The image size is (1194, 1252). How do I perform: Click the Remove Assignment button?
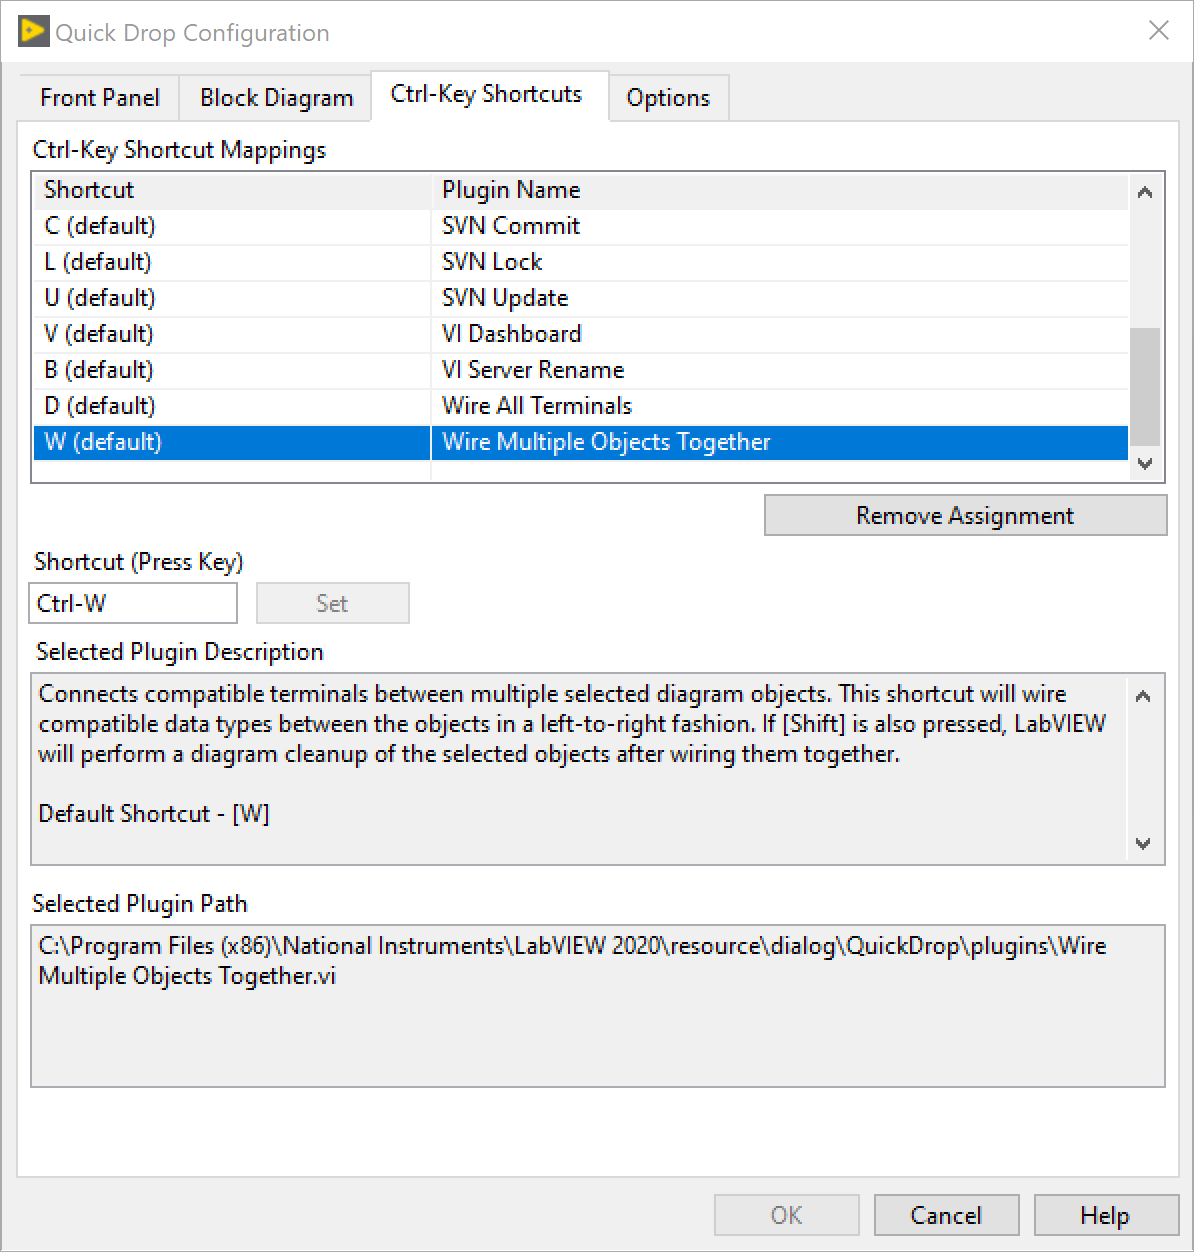[964, 515]
